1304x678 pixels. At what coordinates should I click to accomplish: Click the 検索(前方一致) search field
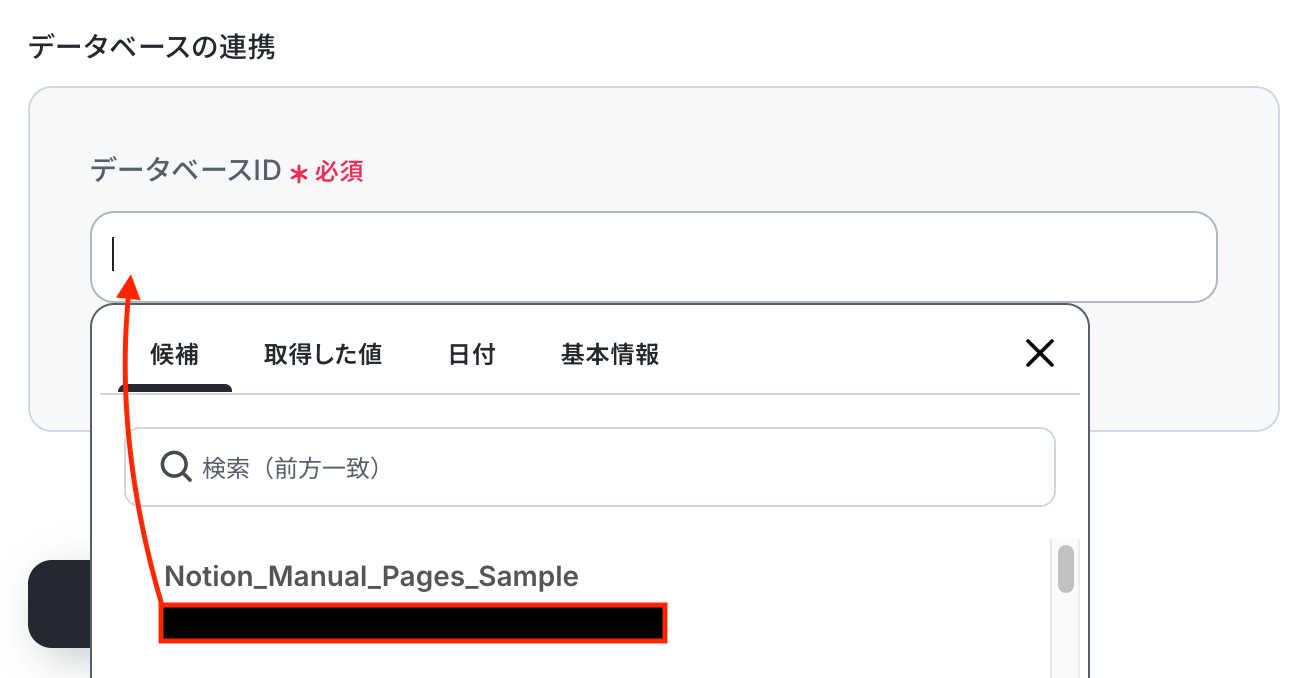tap(590, 467)
